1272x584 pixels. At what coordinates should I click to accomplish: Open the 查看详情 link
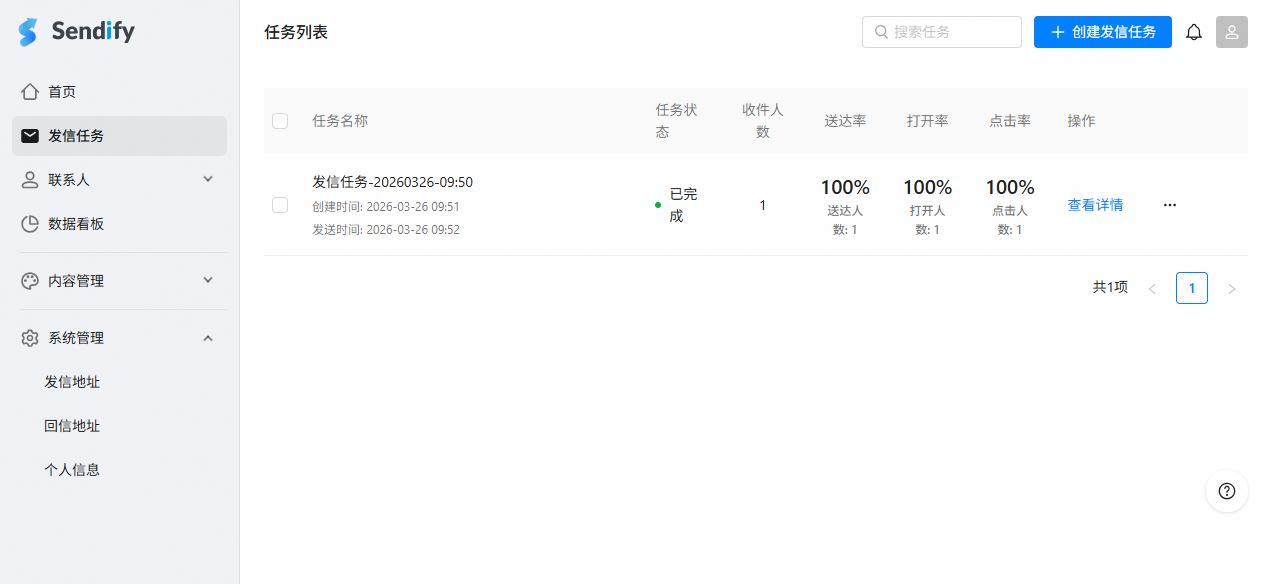(x=1095, y=205)
